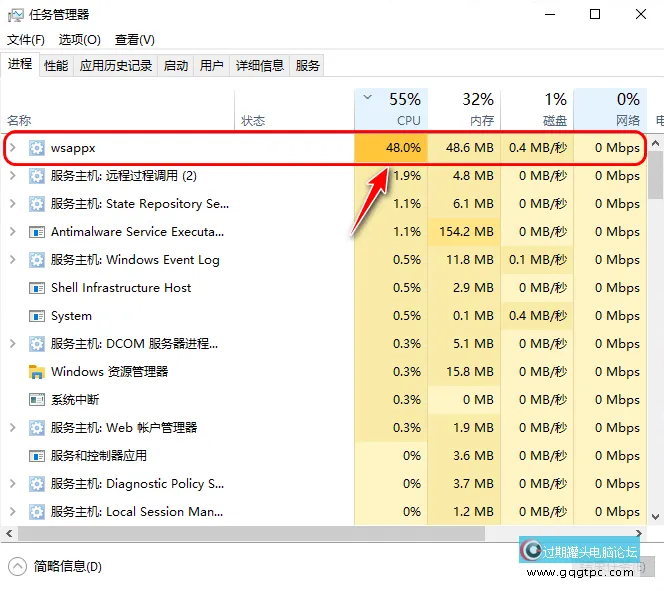Click the horizontal scrollbar left arrow

9,533
